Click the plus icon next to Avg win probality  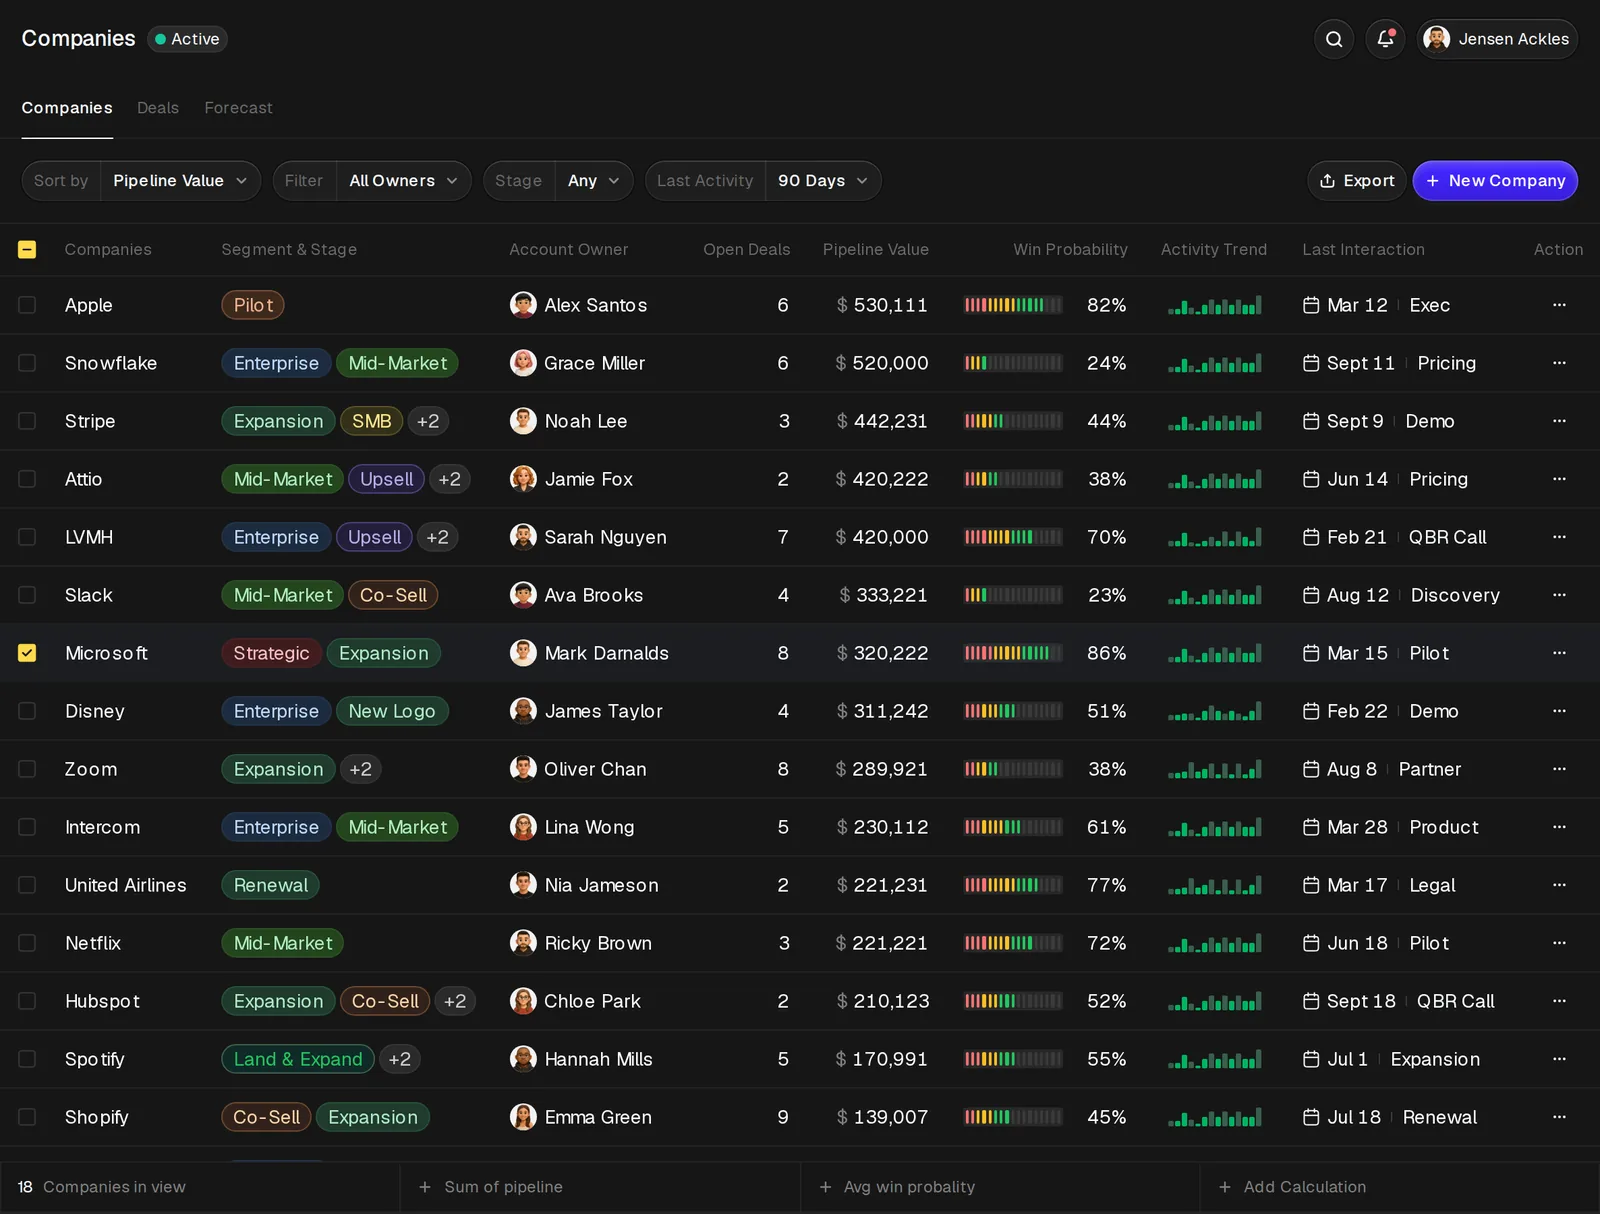(825, 1187)
